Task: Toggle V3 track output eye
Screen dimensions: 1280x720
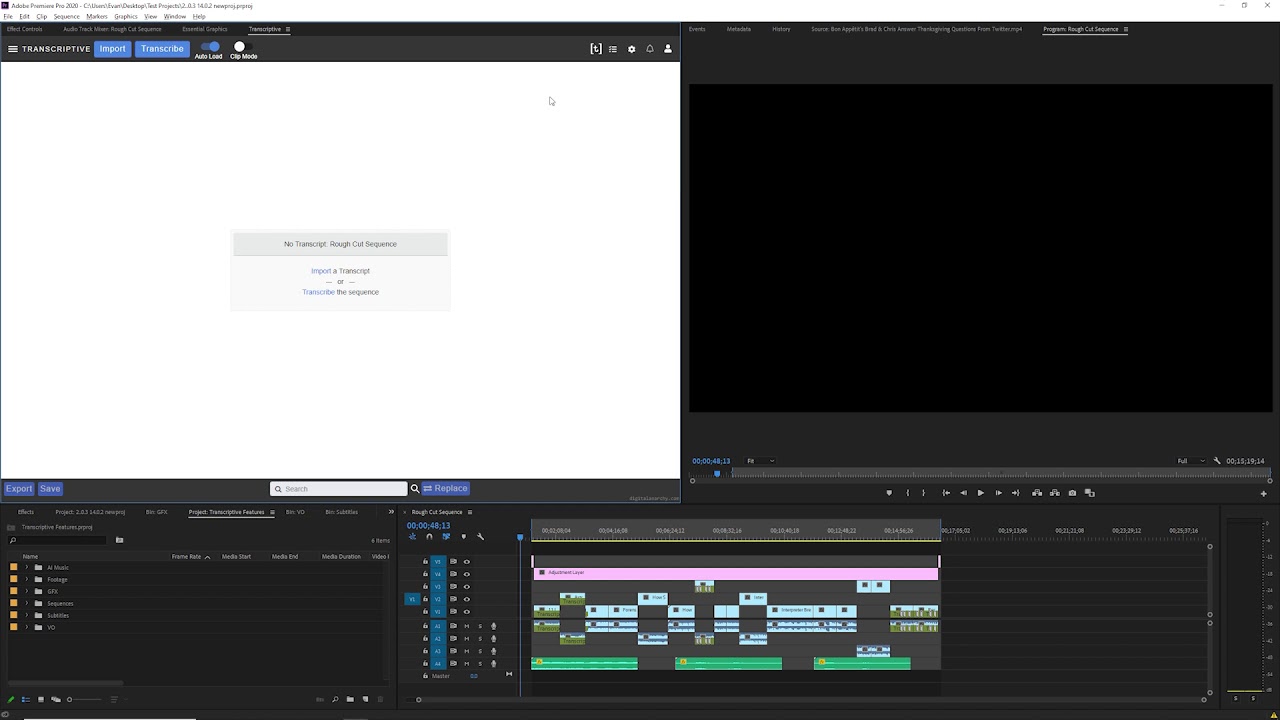Action: tap(466, 587)
